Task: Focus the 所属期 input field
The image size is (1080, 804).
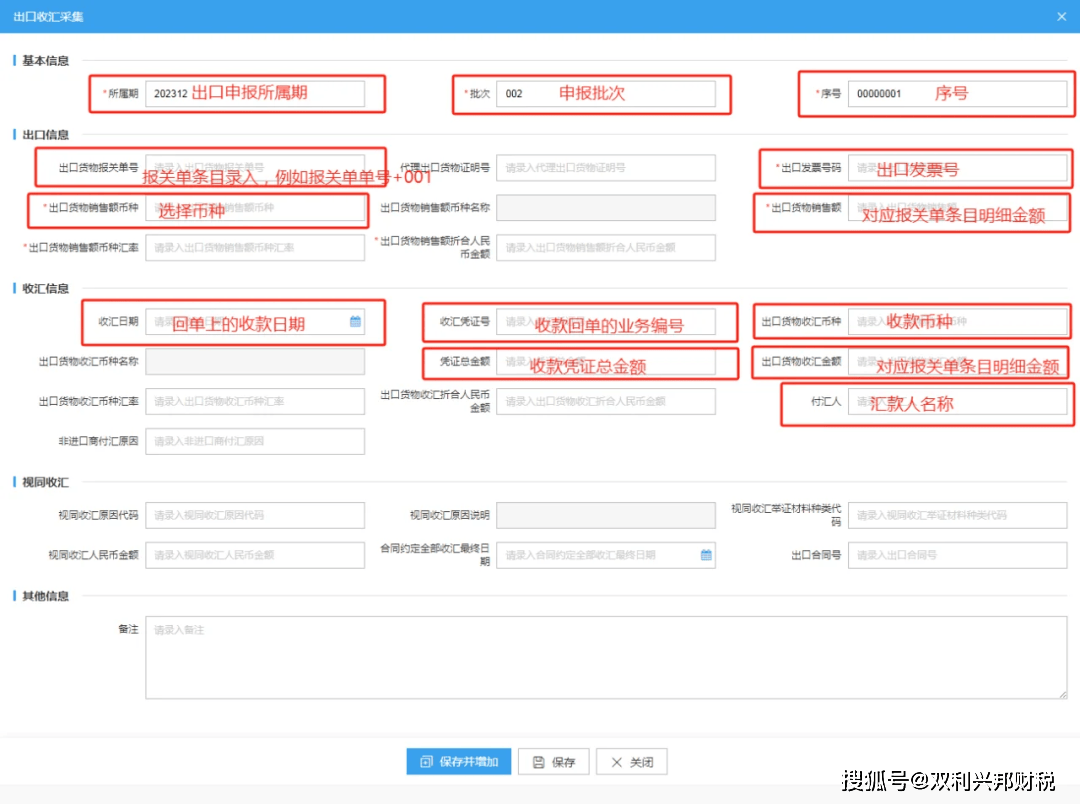Action: [255, 94]
